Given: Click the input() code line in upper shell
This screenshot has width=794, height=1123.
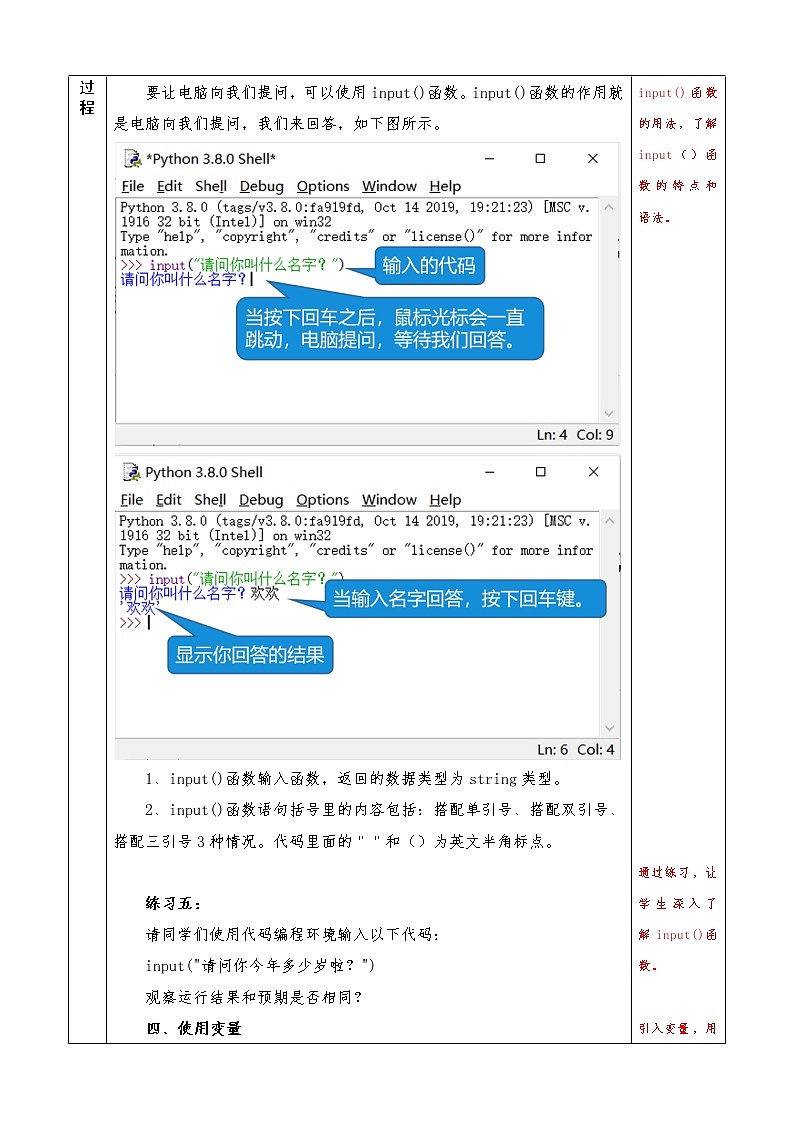Looking at the screenshot, I should point(232,265).
